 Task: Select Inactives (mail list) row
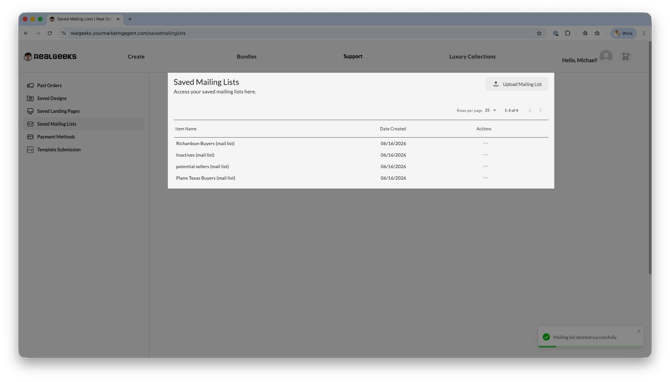tap(361, 155)
